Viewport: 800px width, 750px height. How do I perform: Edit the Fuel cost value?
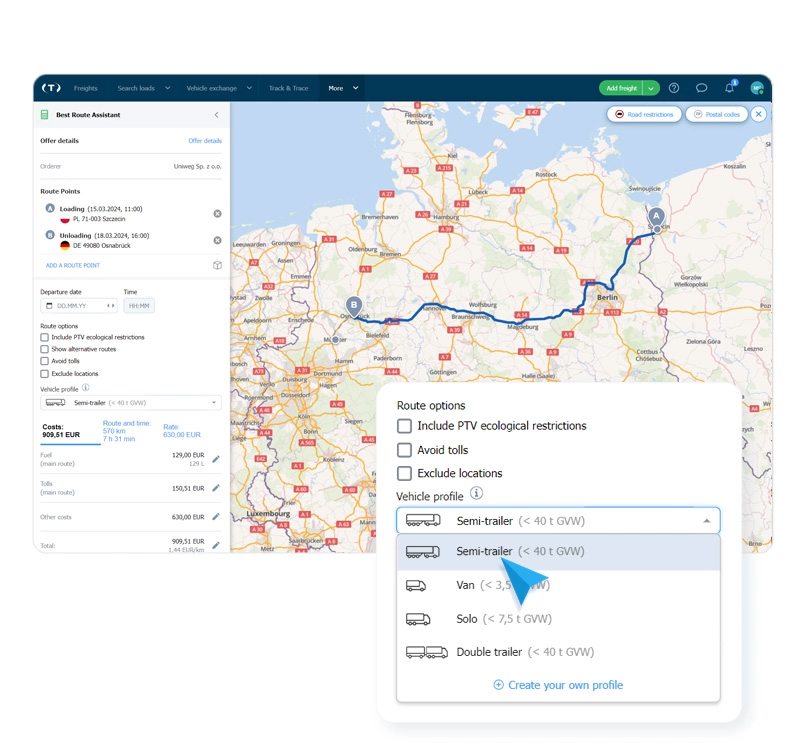pyautogui.click(x=216, y=459)
